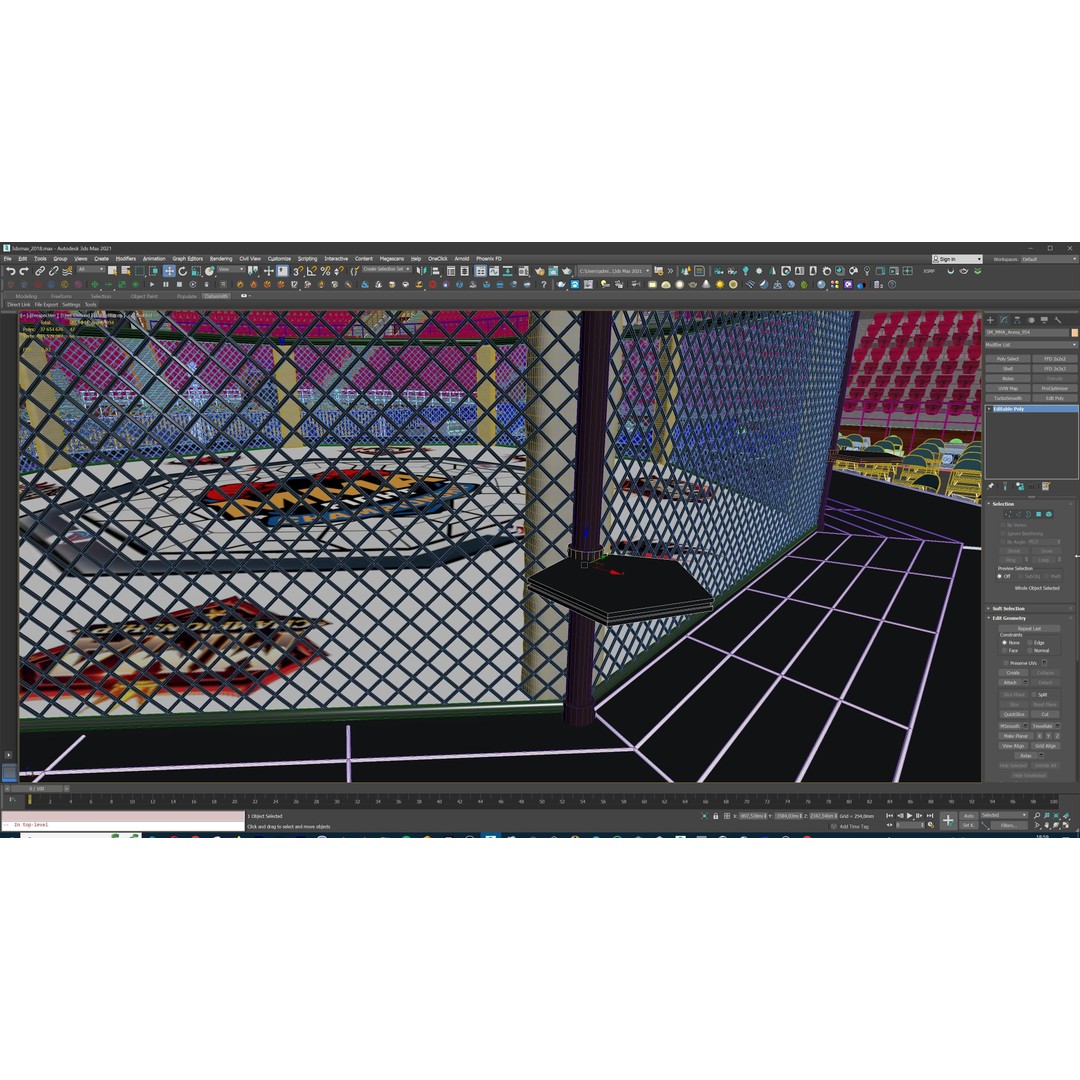Open the Rendering menu
This screenshot has width=1080, height=1080.
(221, 259)
